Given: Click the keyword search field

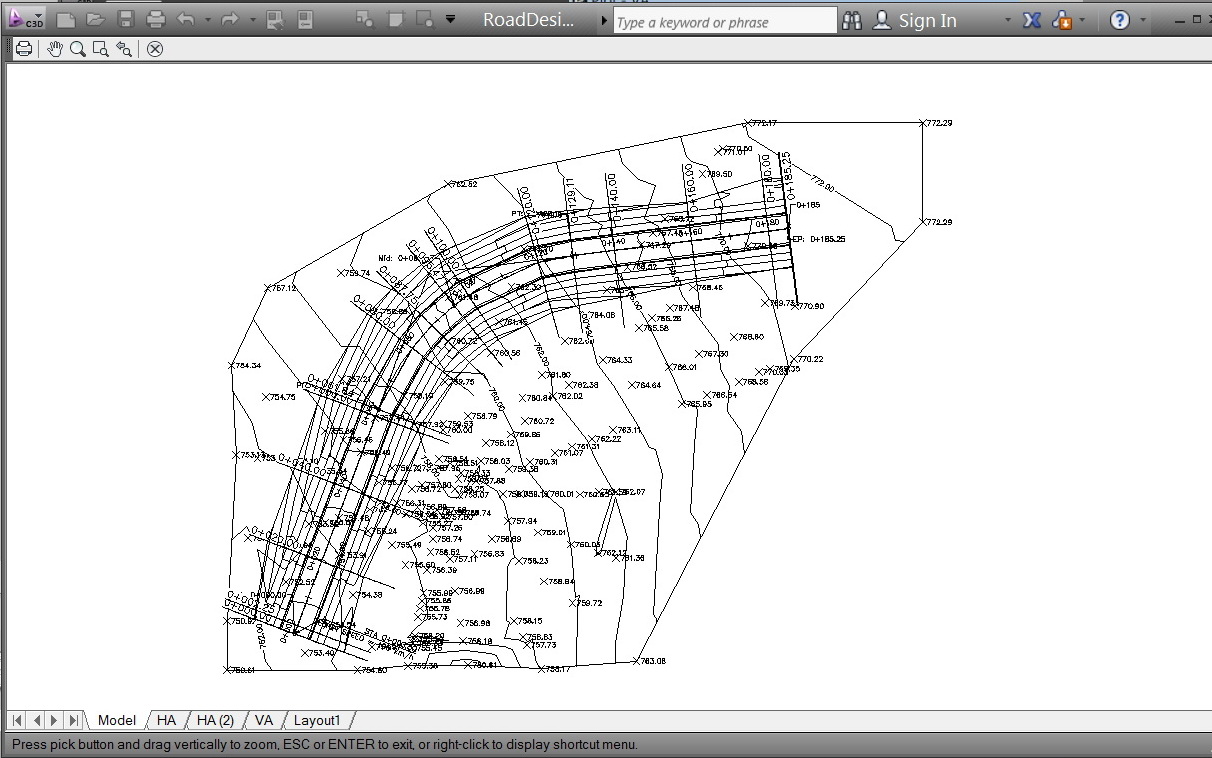Looking at the screenshot, I should [x=723, y=20].
